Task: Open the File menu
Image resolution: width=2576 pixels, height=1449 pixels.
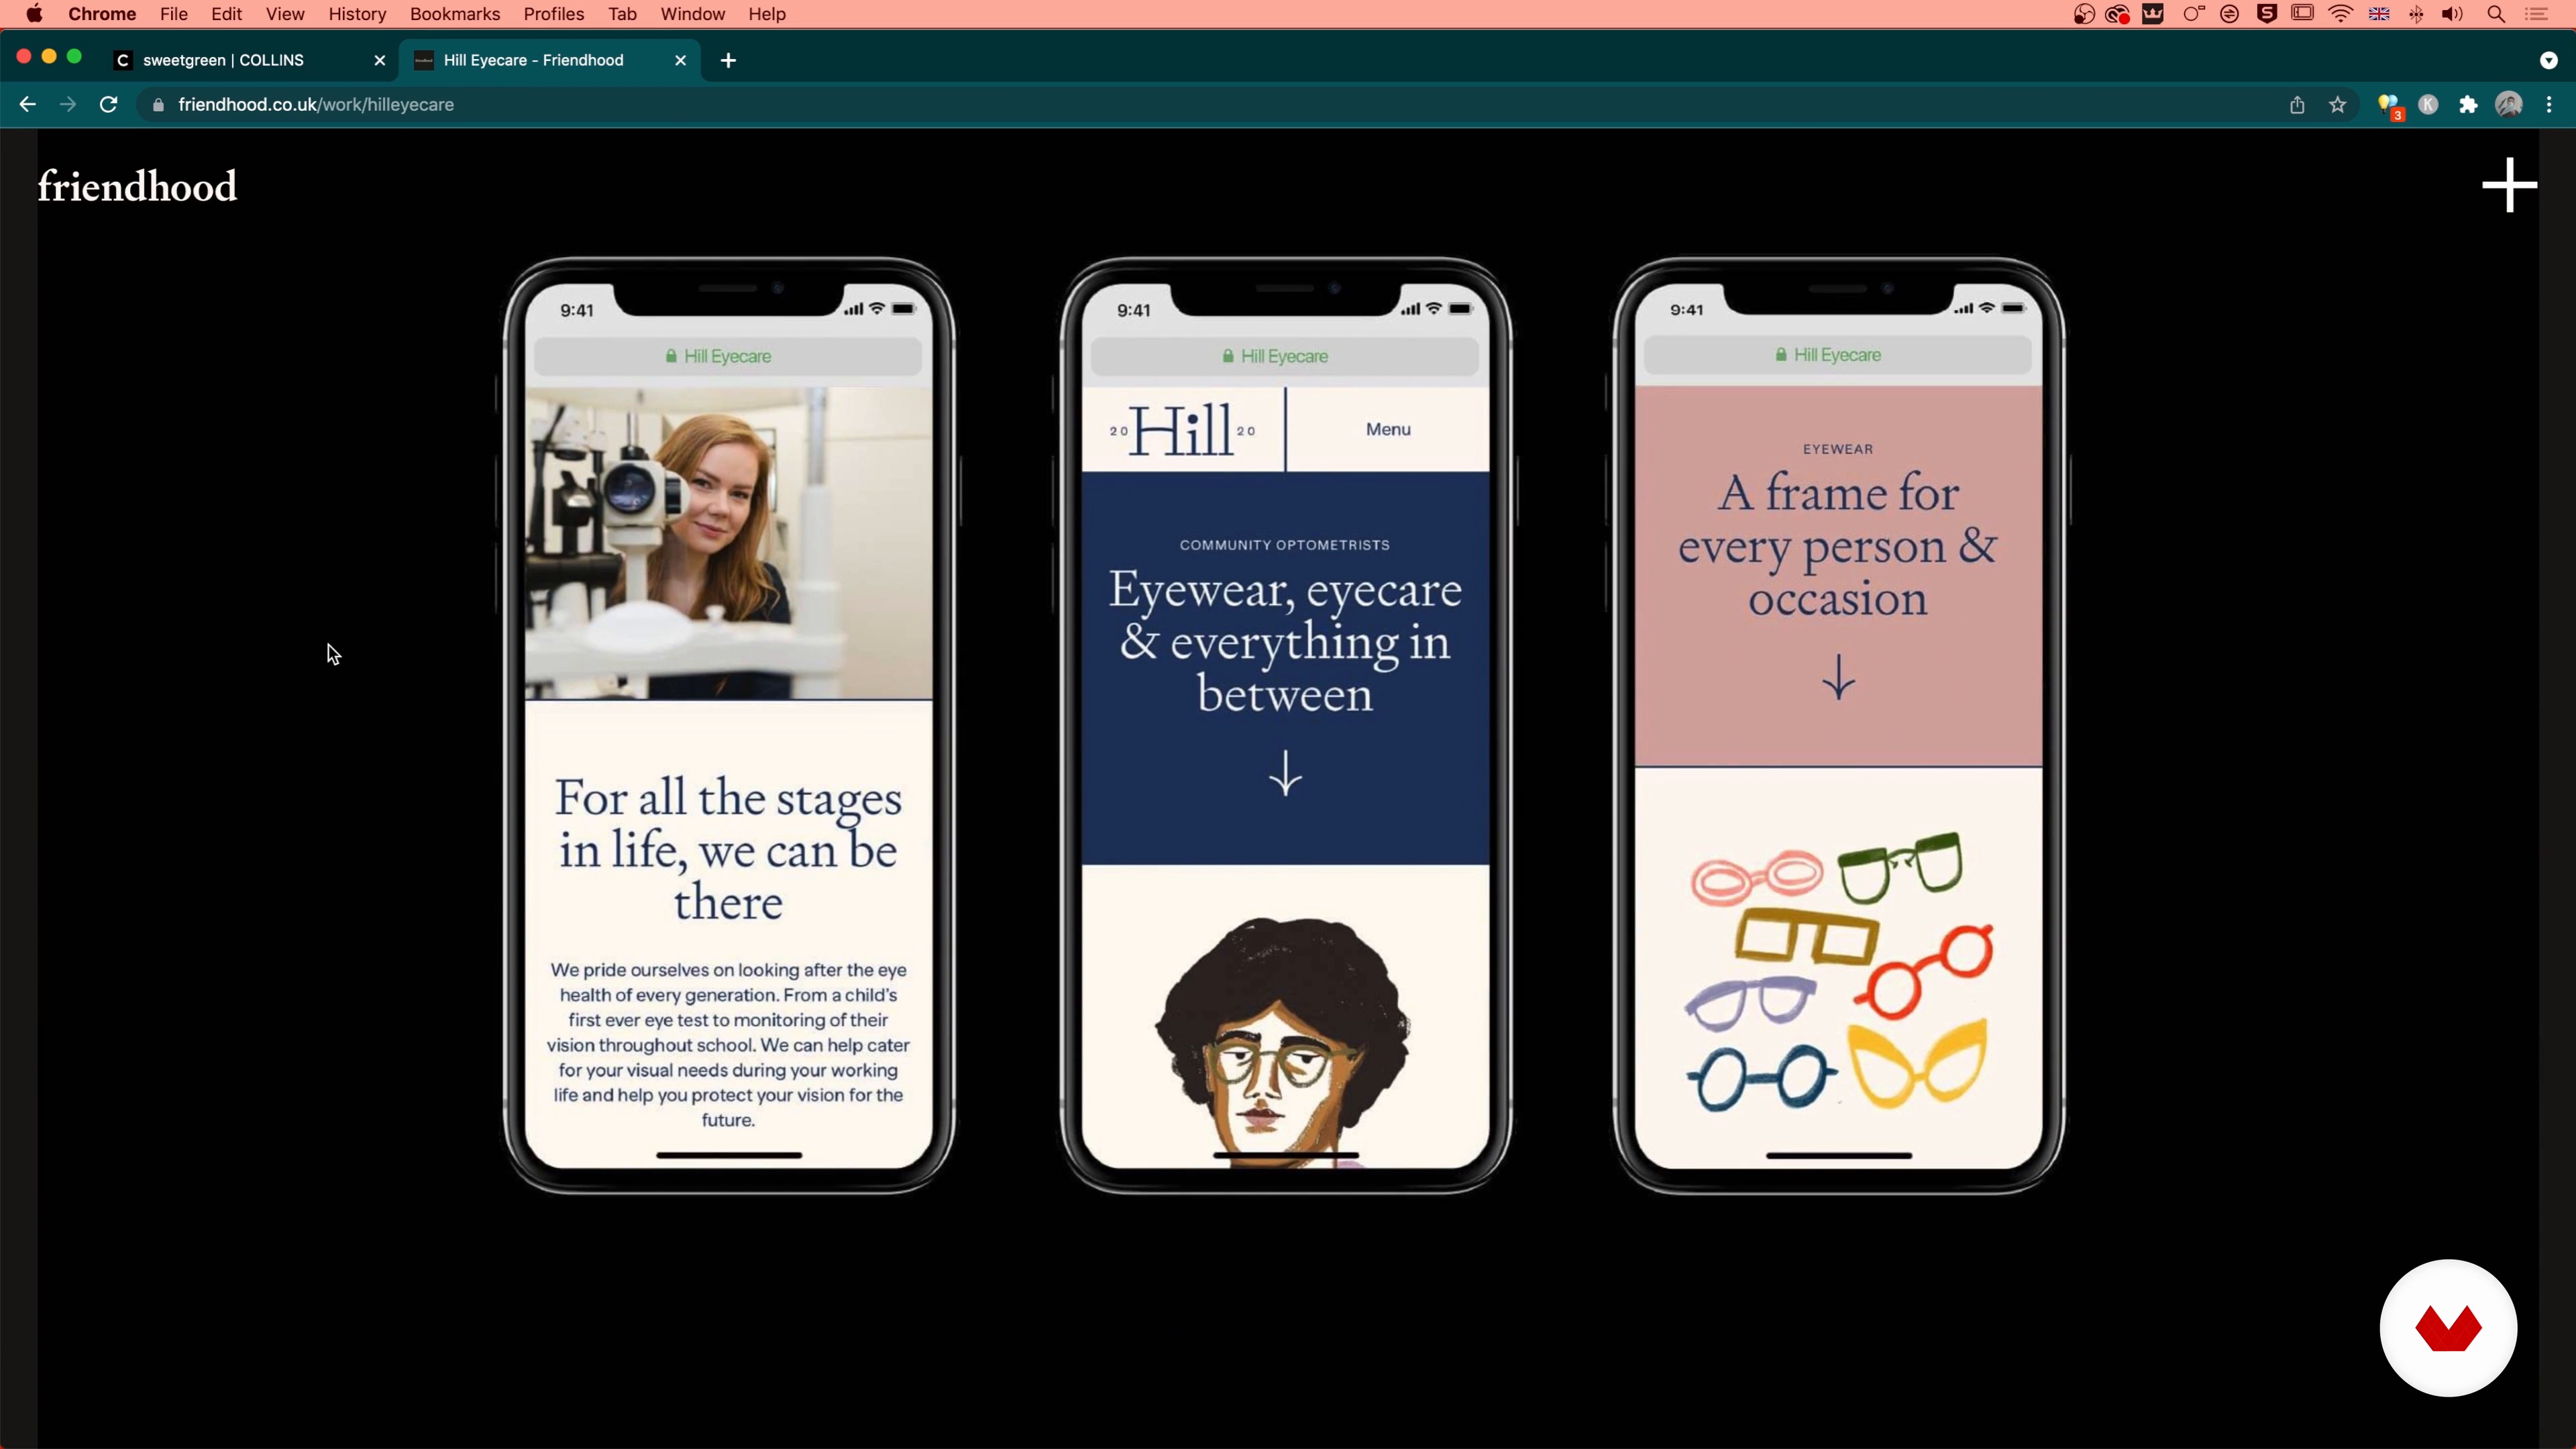Action: click(x=174, y=14)
